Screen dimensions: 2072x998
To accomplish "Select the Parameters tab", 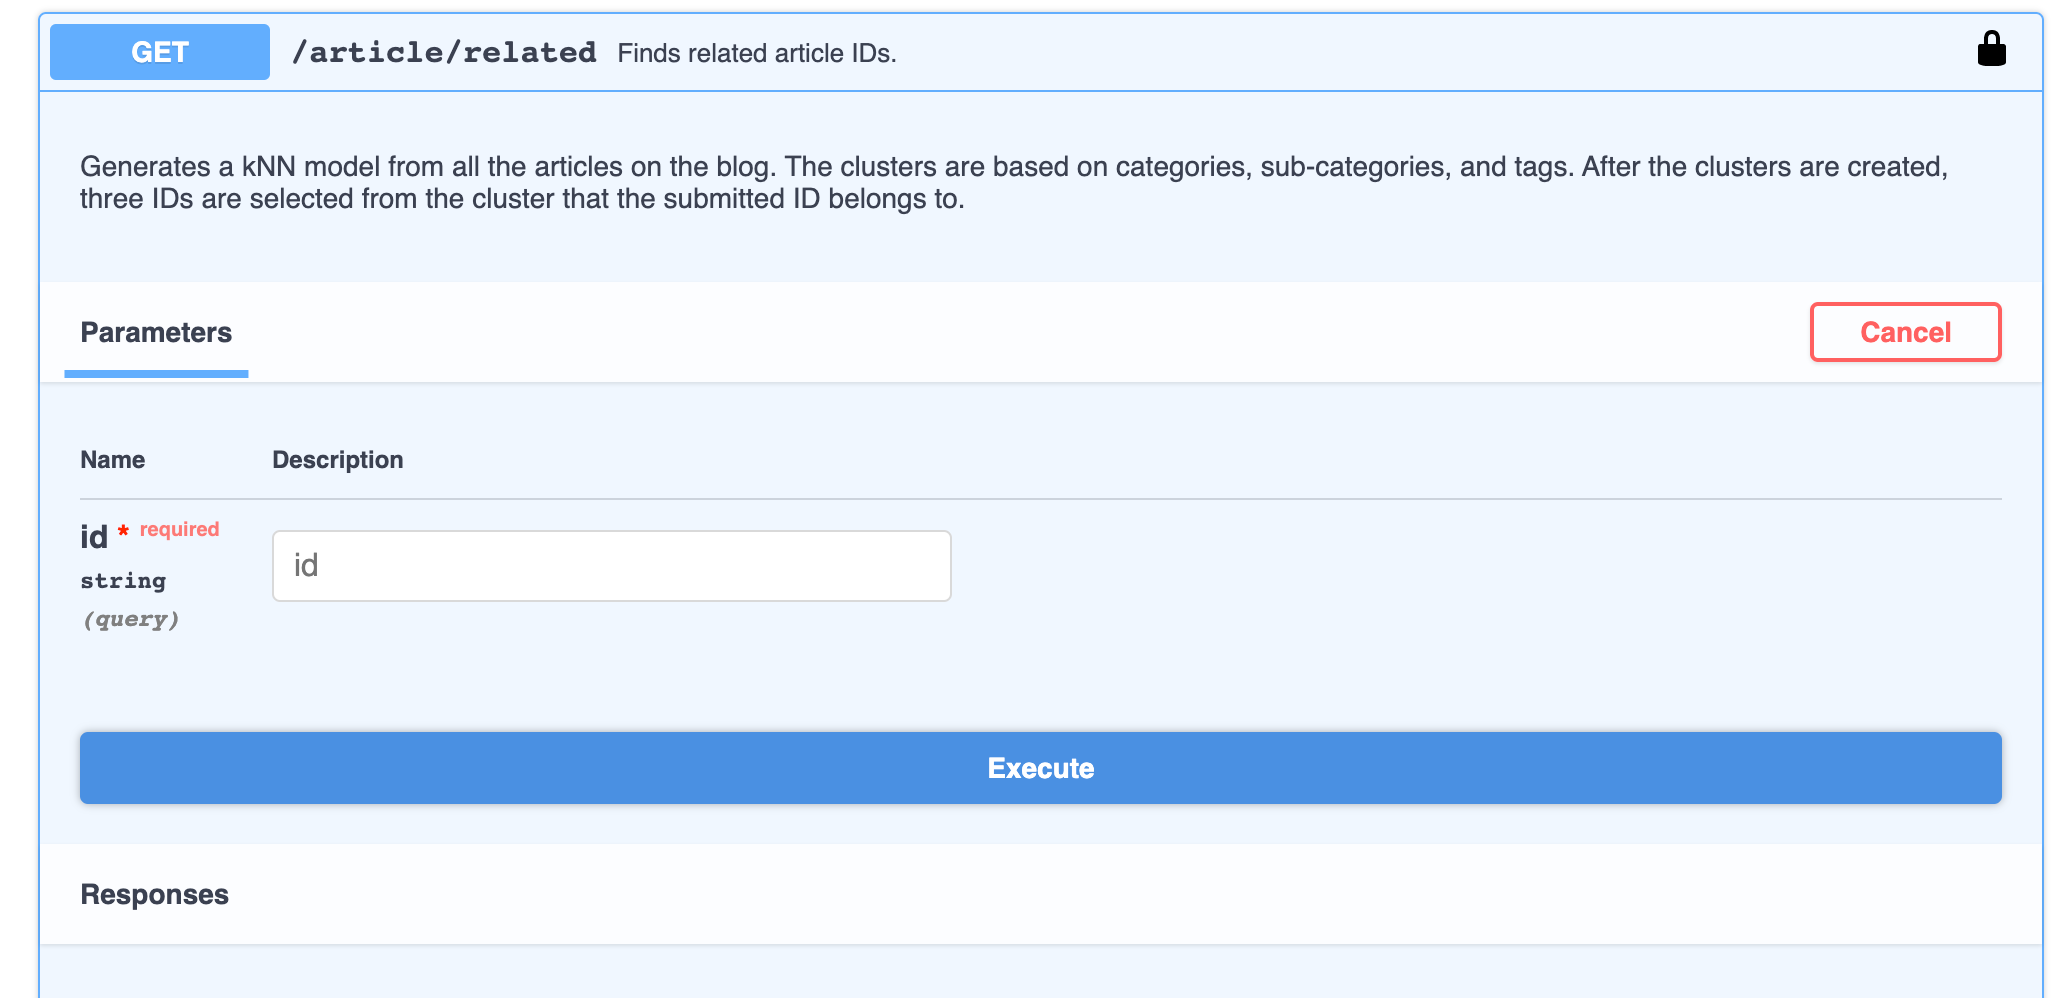I will tap(156, 333).
